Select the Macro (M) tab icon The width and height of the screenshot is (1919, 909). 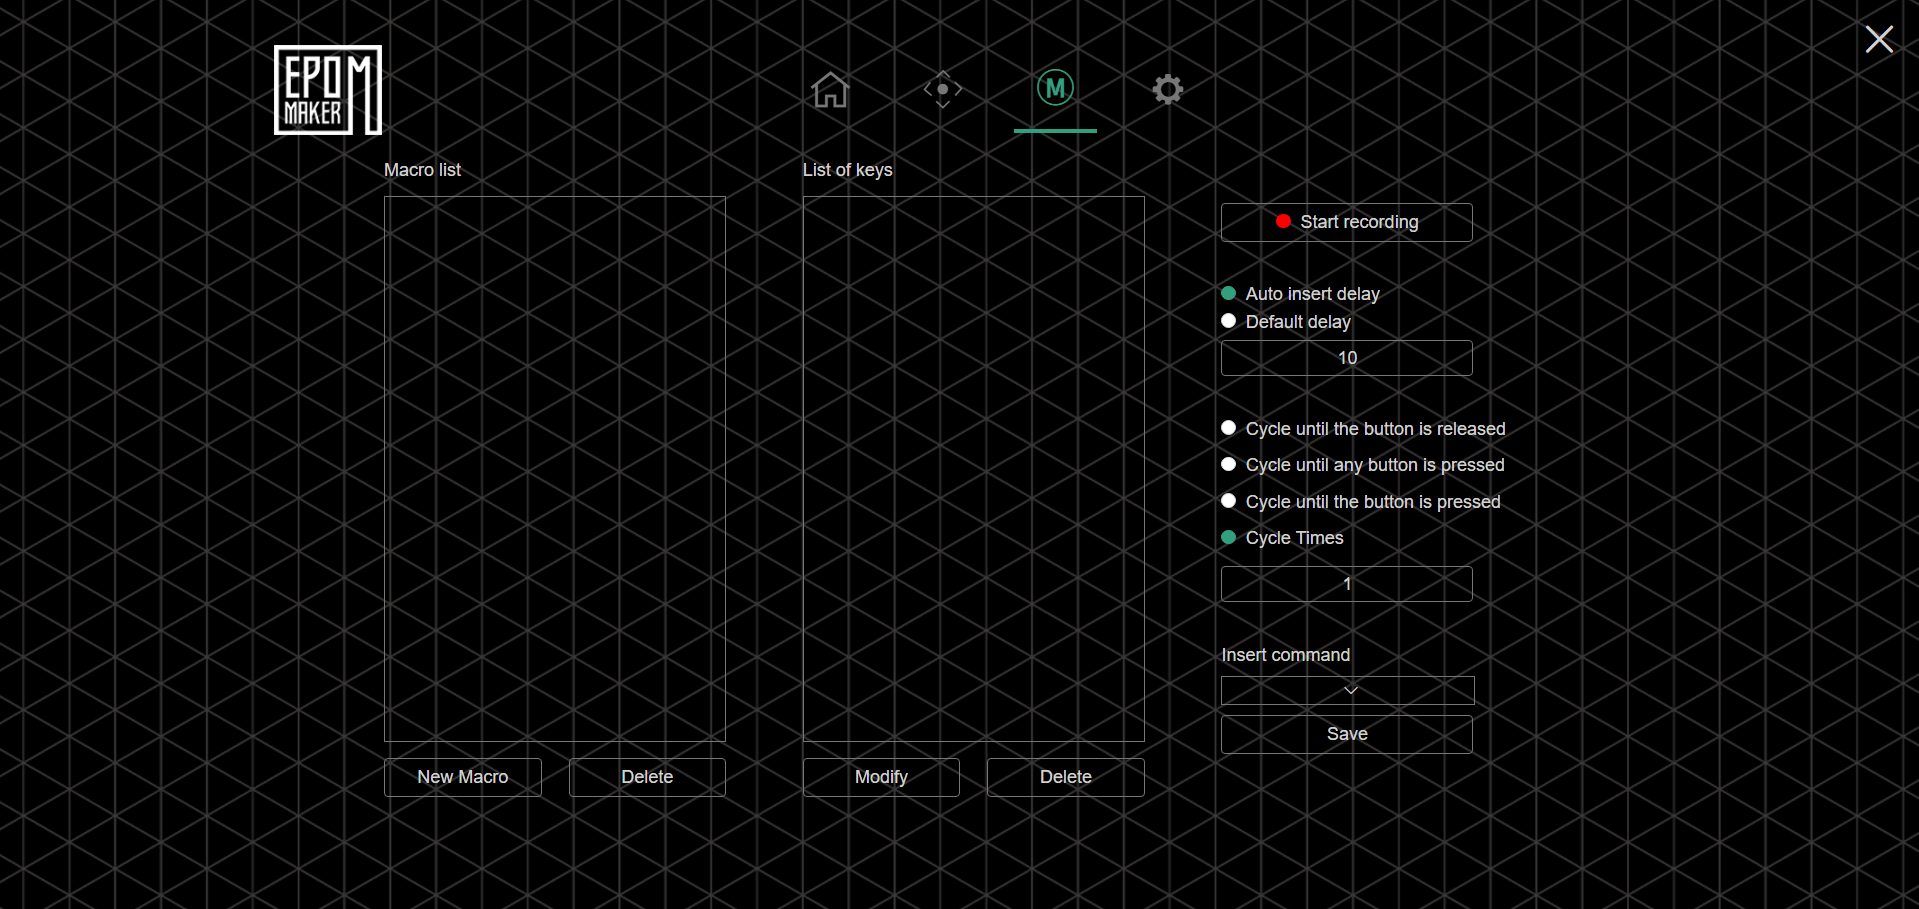click(x=1055, y=89)
